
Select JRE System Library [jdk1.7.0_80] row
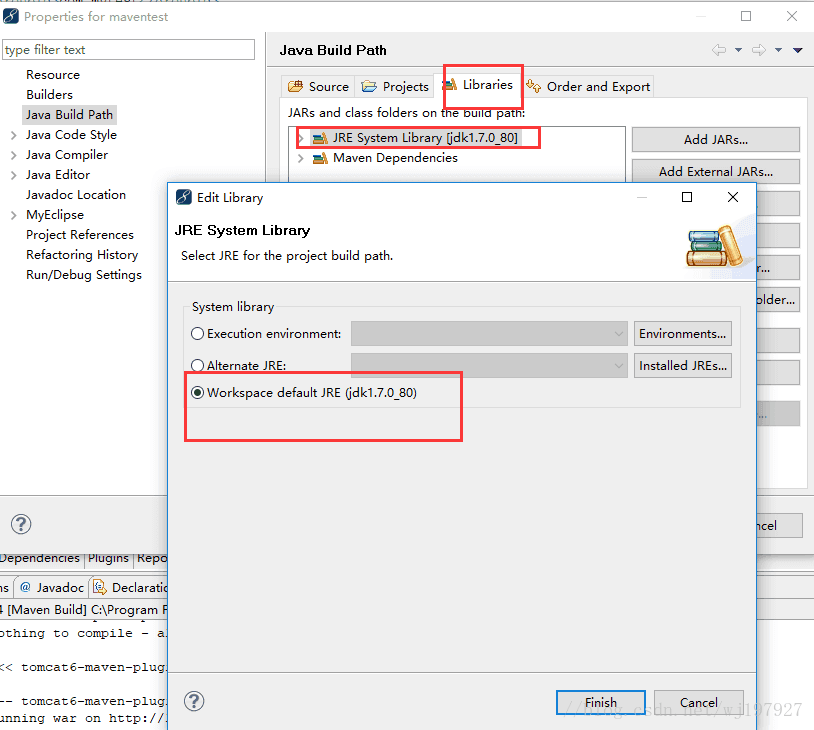425,138
